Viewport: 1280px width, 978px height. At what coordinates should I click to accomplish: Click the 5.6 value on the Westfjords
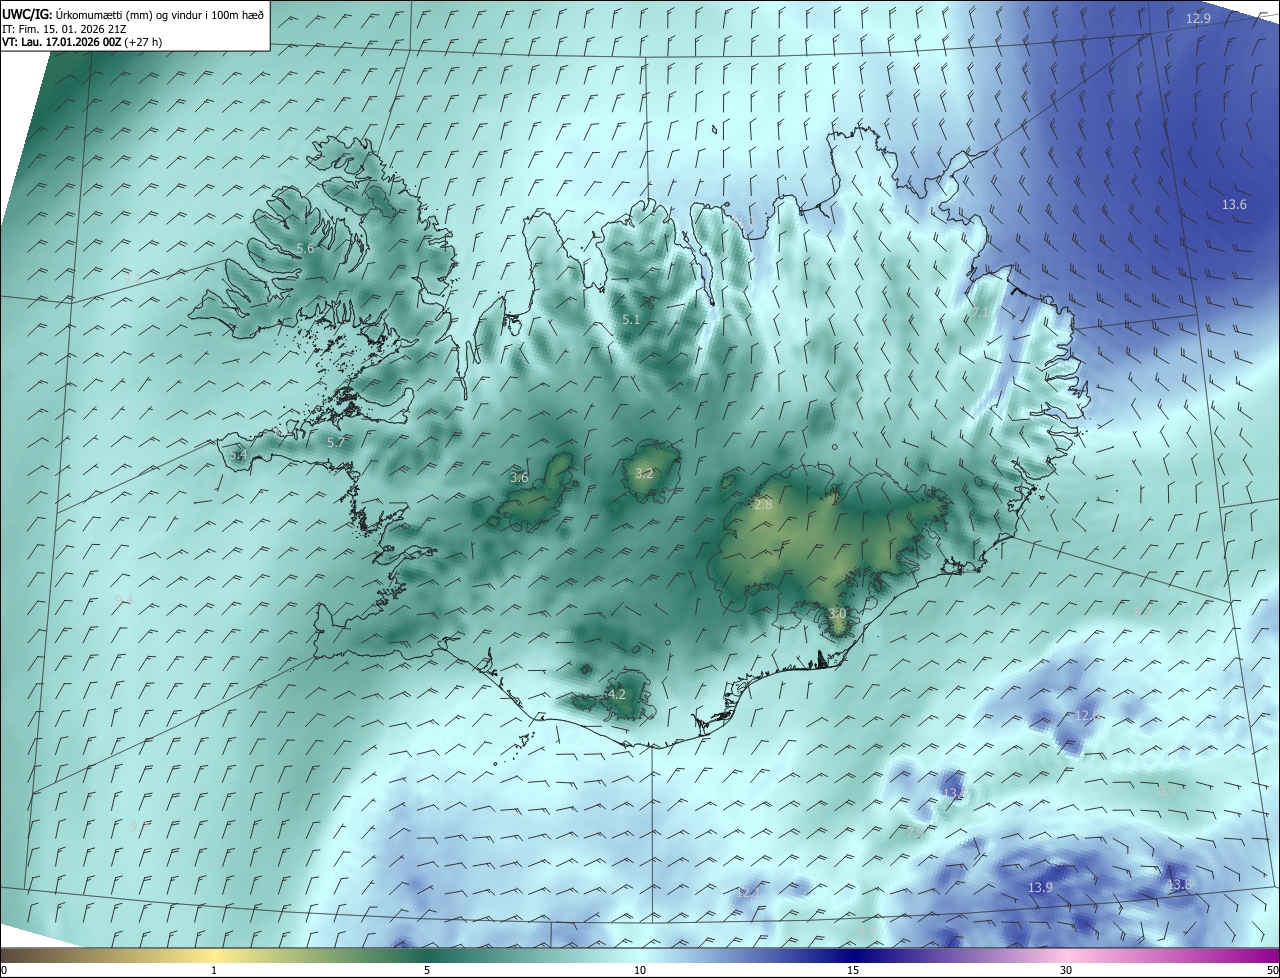(x=305, y=249)
